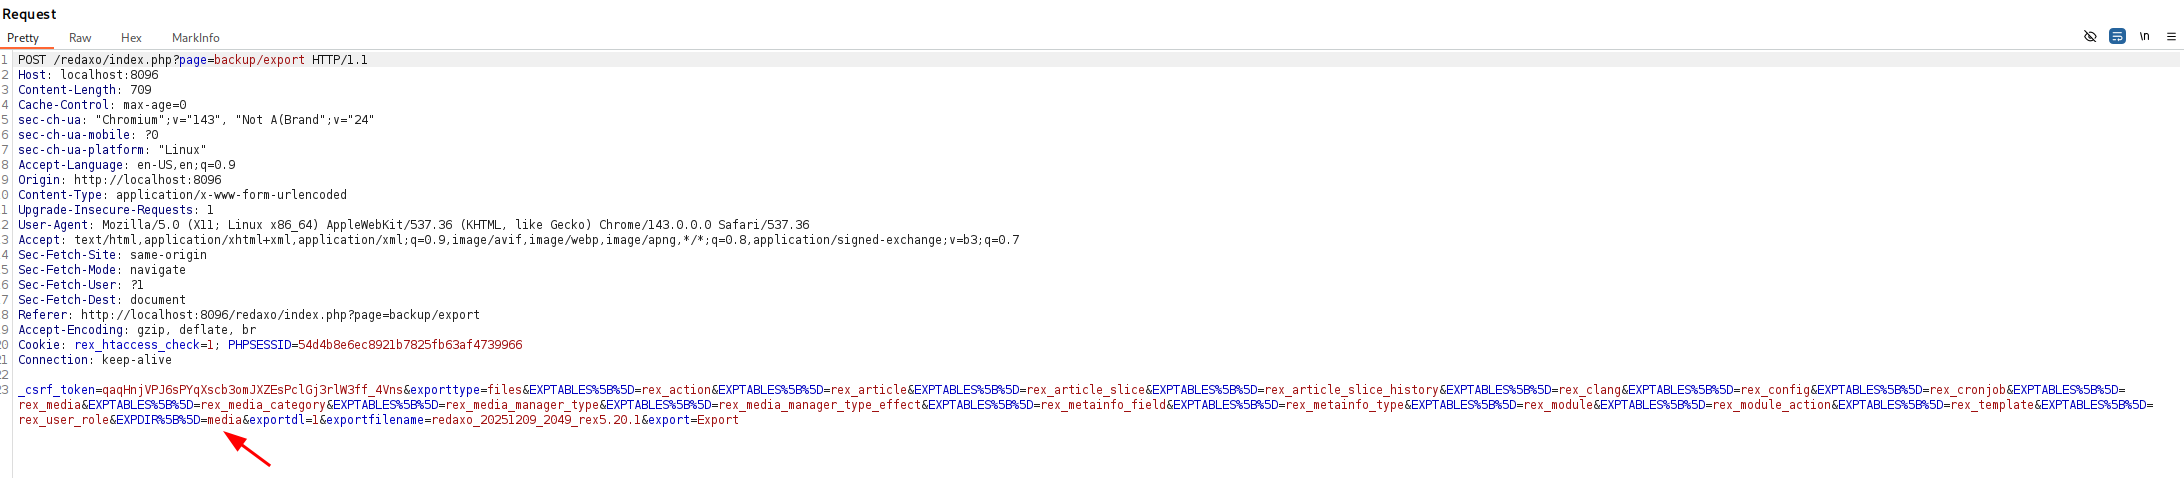This screenshot has height=478, width=2184.
Task: Click the Request panel title
Action: click(29, 14)
